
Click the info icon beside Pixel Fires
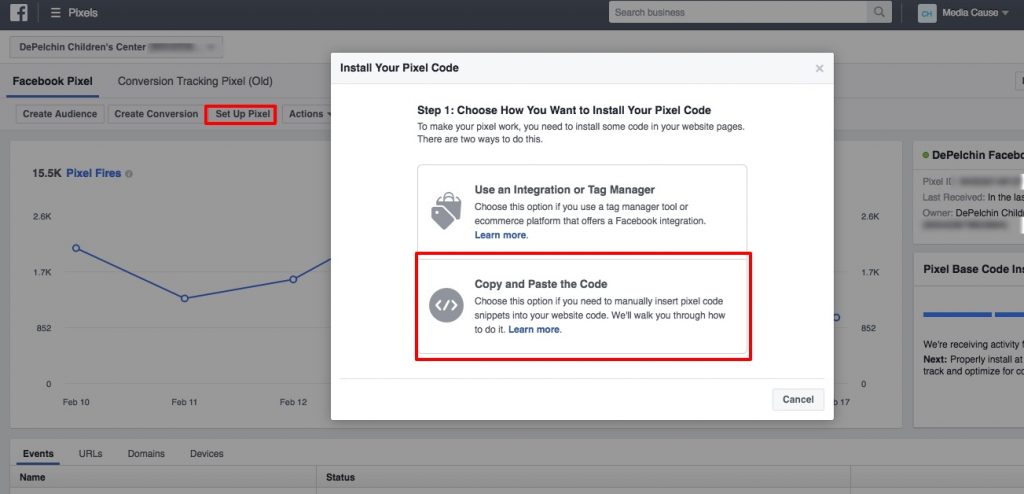point(129,174)
